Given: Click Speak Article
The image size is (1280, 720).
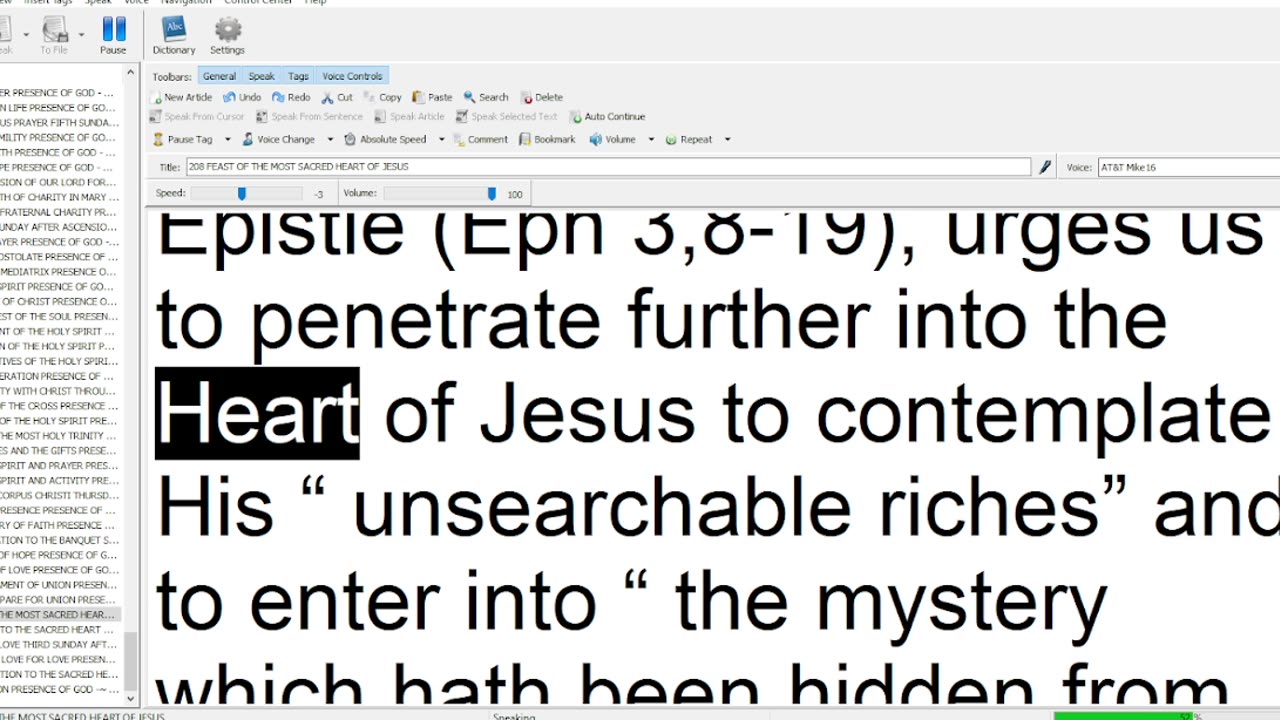Looking at the screenshot, I should tap(409, 117).
